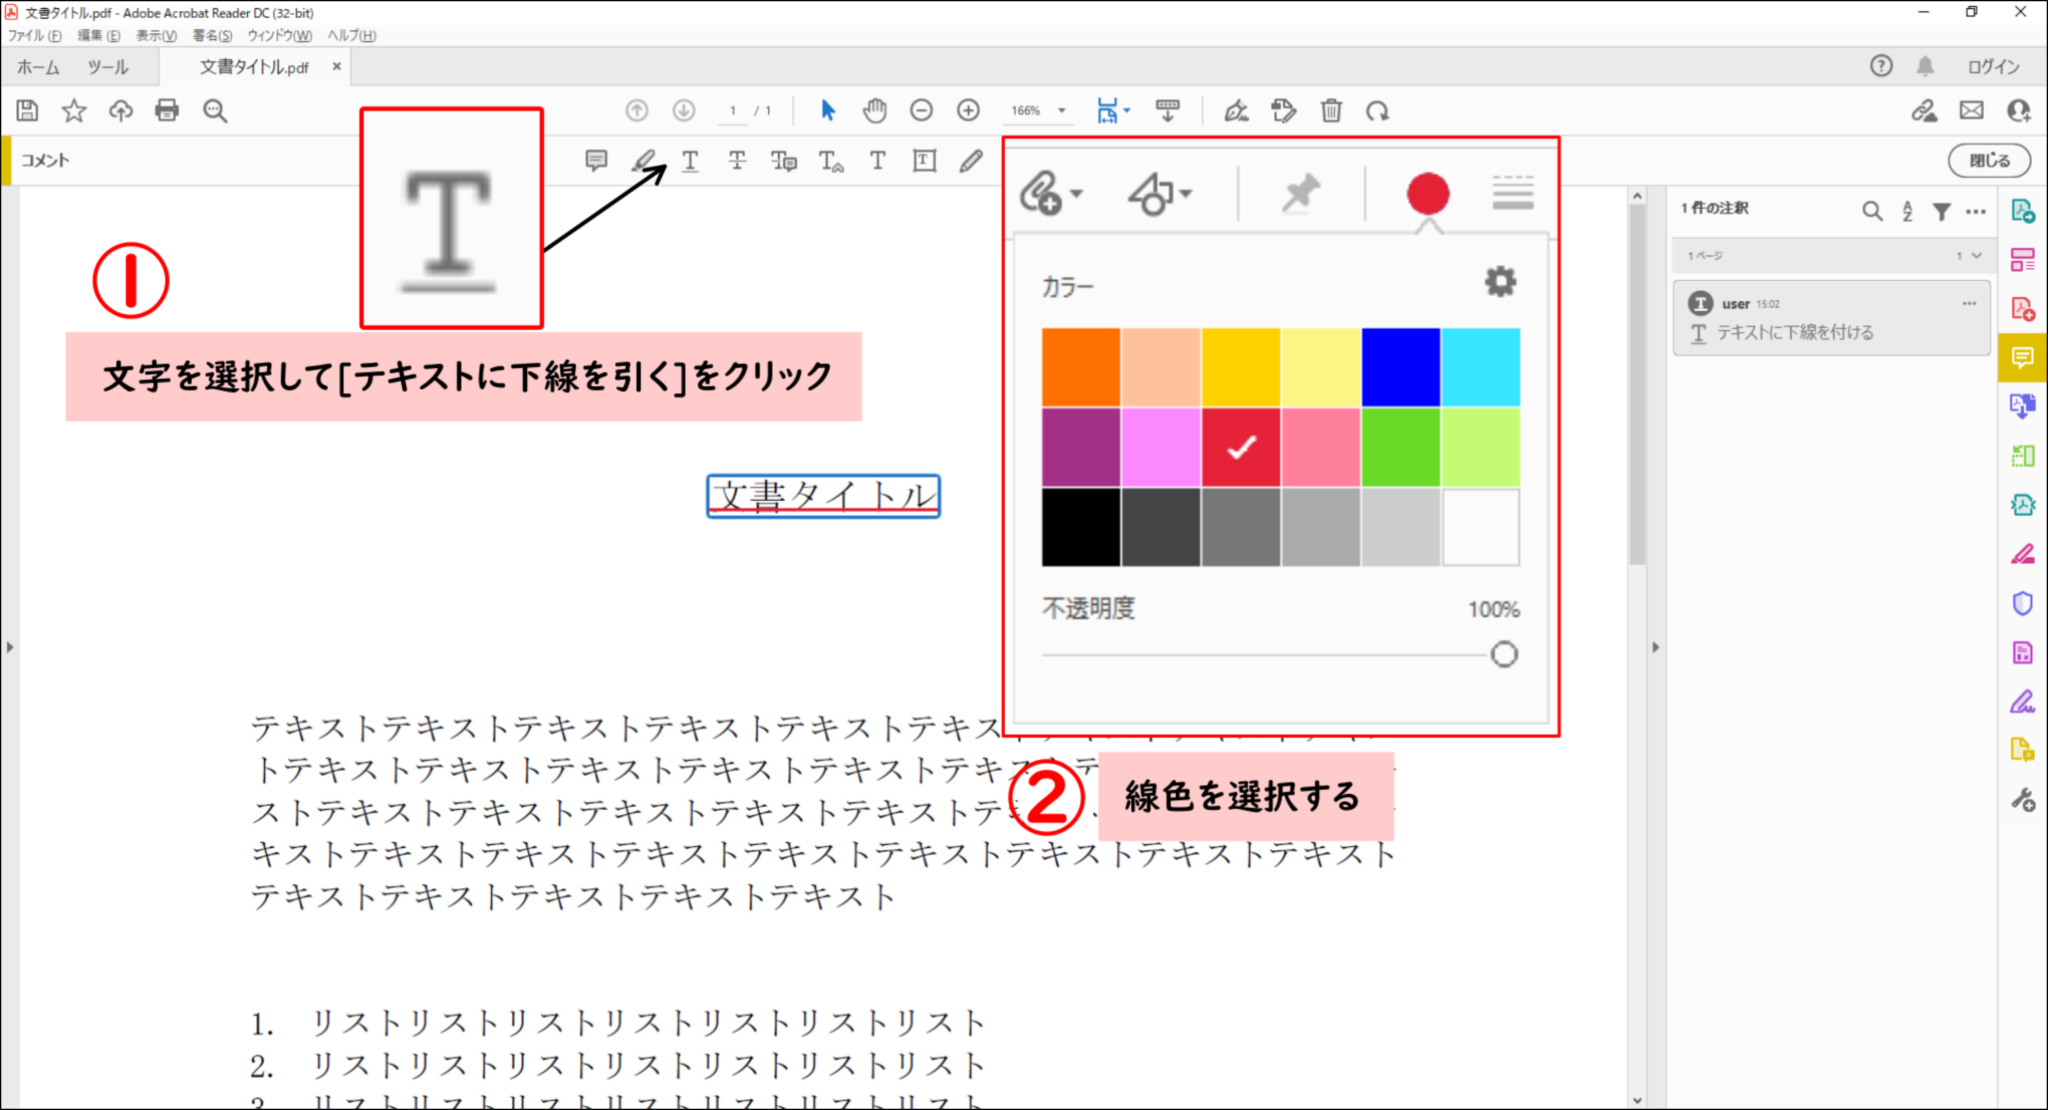Collapse the right pane arrow toggle
This screenshot has width=2048, height=1110.
click(x=1655, y=647)
